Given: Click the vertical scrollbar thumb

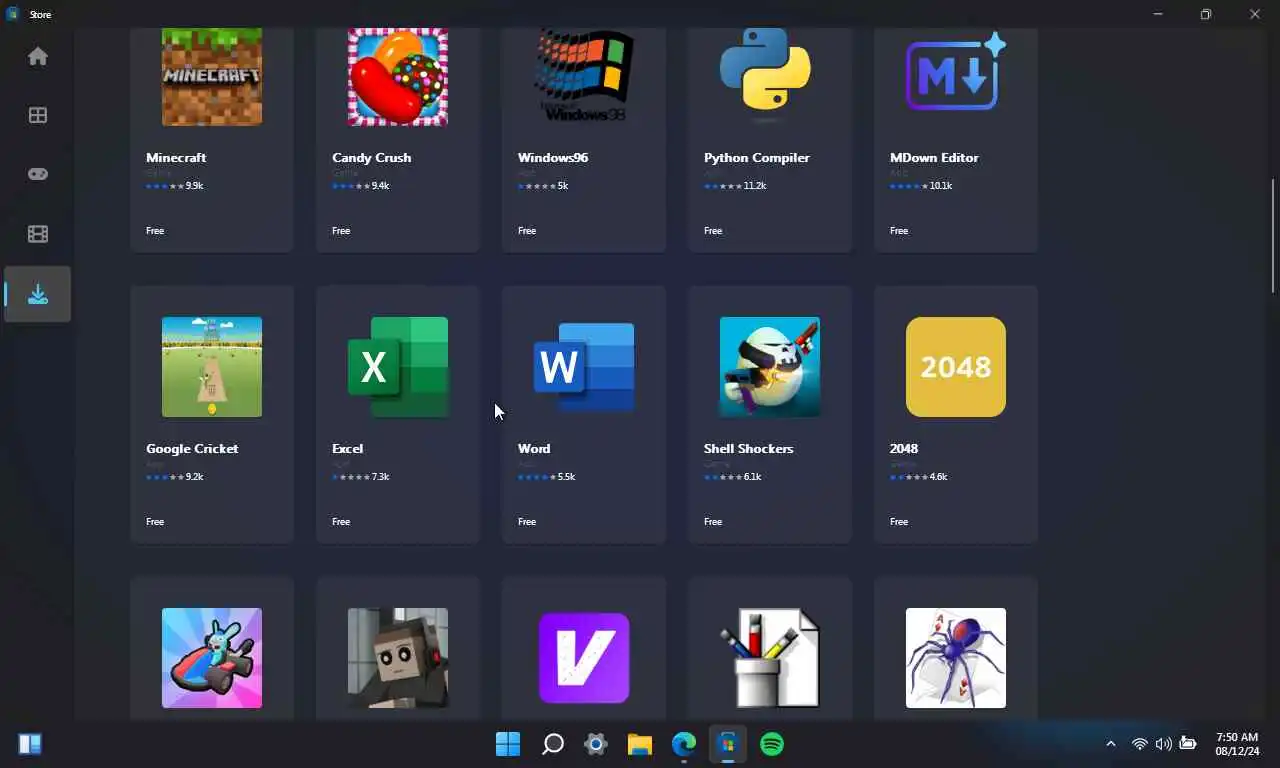Looking at the screenshot, I should [x=1273, y=236].
